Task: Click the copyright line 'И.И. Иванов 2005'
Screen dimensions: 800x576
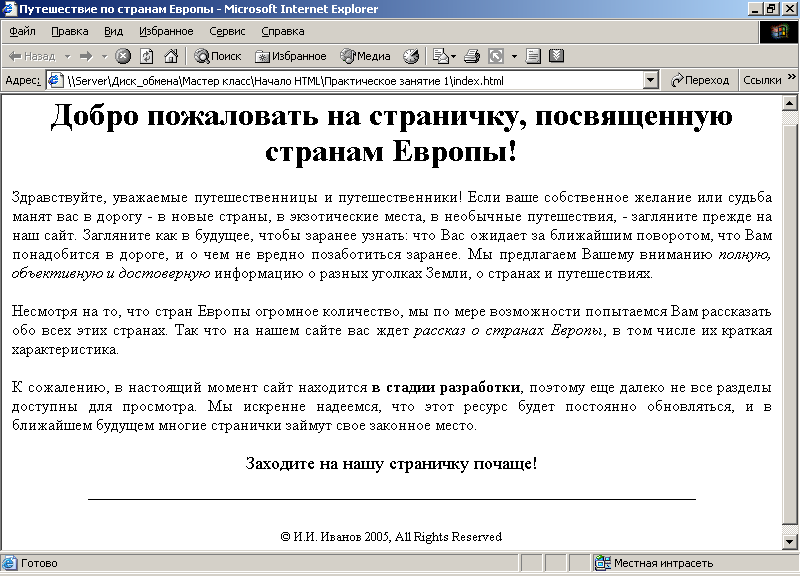Action: pos(391,537)
